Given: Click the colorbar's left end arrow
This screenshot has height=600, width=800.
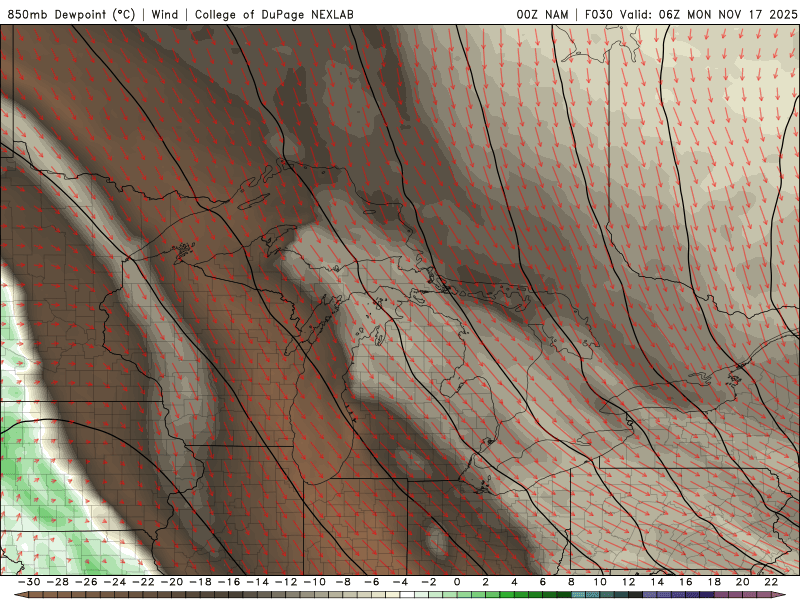Looking at the screenshot, I should [x=21, y=595].
